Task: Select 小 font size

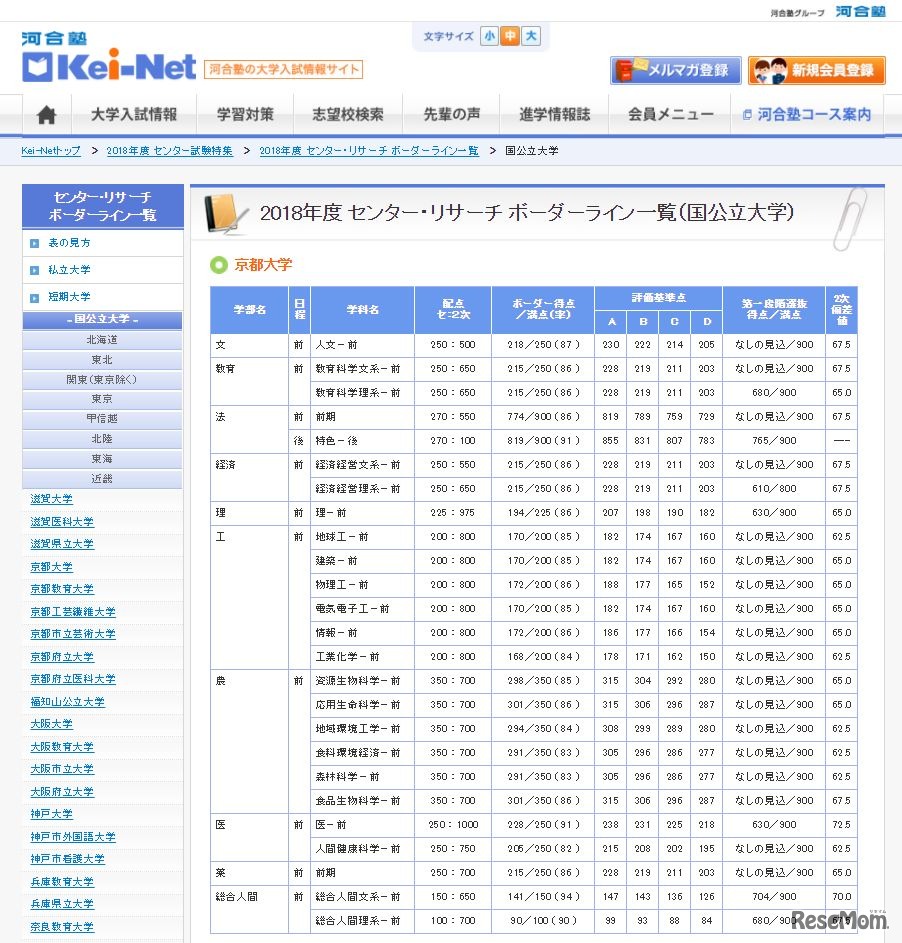Action: pos(490,35)
